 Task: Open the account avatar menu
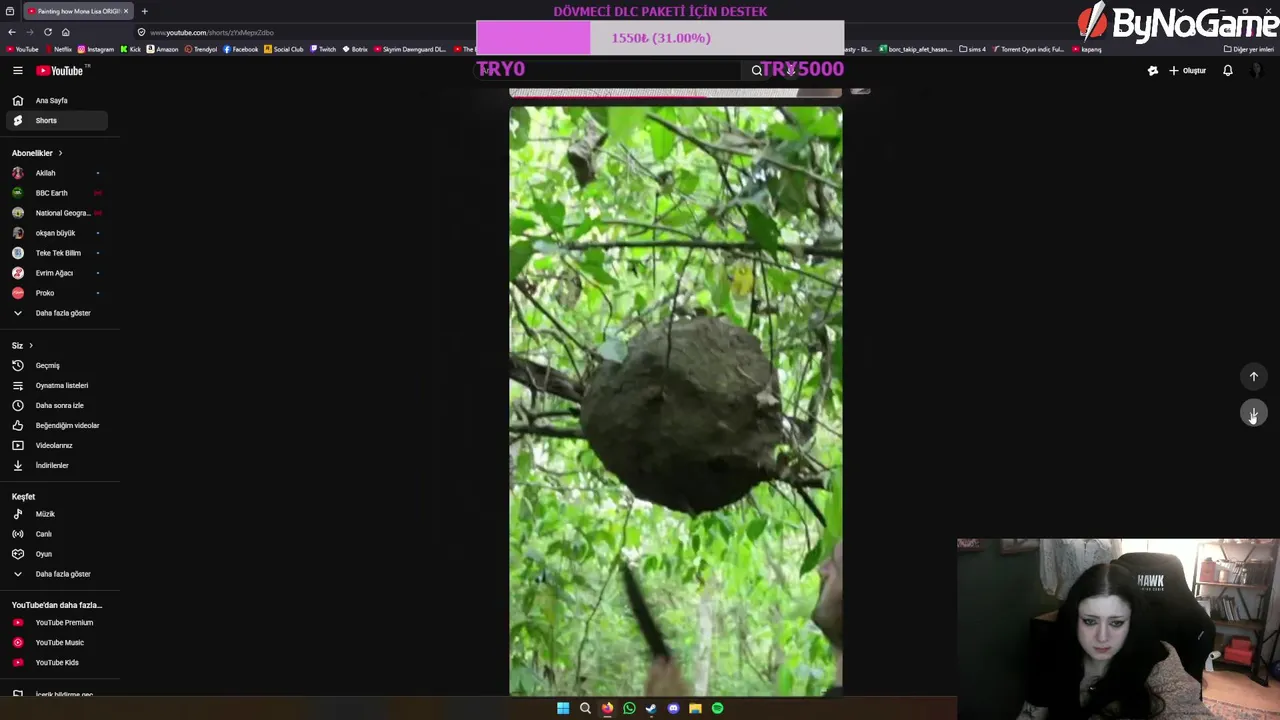[1256, 70]
